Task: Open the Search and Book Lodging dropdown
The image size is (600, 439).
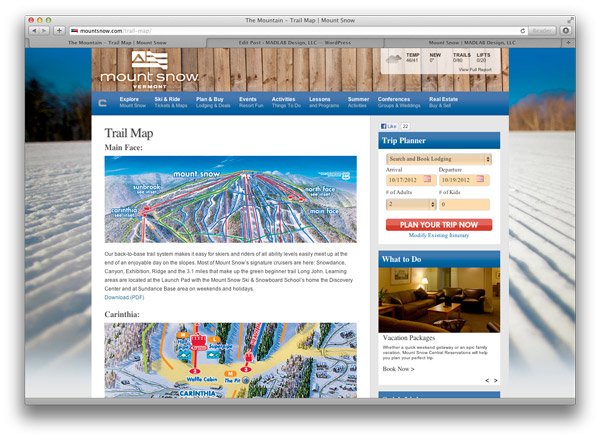Action: pyautogui.click(x=439, y=159)
